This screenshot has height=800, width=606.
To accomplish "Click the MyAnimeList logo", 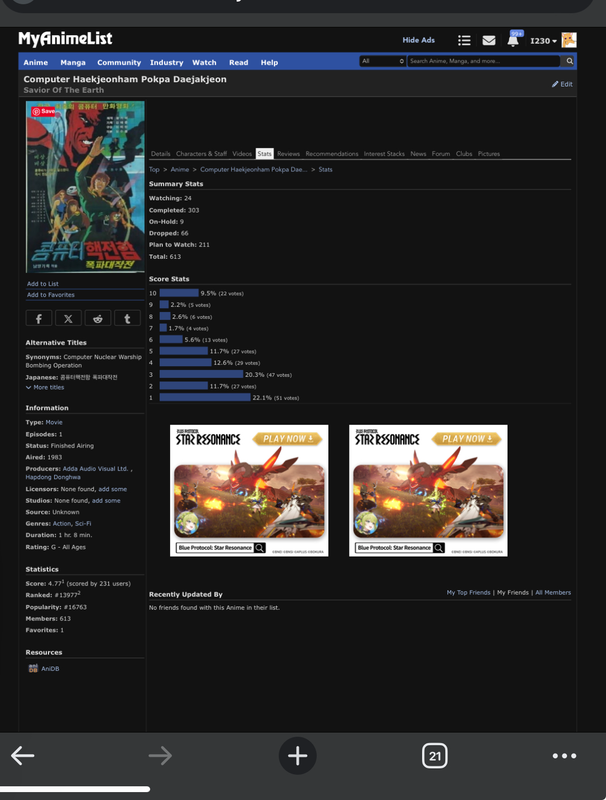I will click(65, 39).
